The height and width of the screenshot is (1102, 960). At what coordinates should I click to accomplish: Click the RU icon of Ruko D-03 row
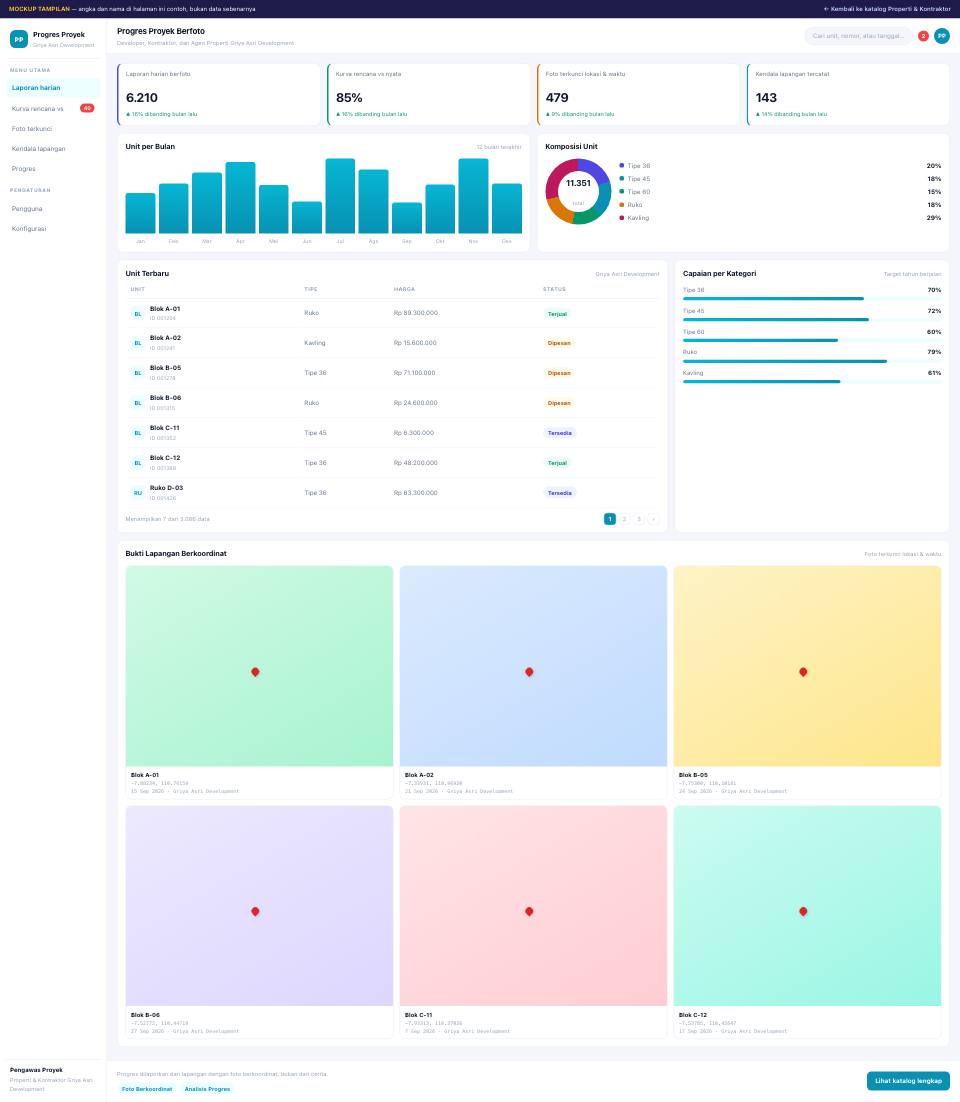coord(138,493)
